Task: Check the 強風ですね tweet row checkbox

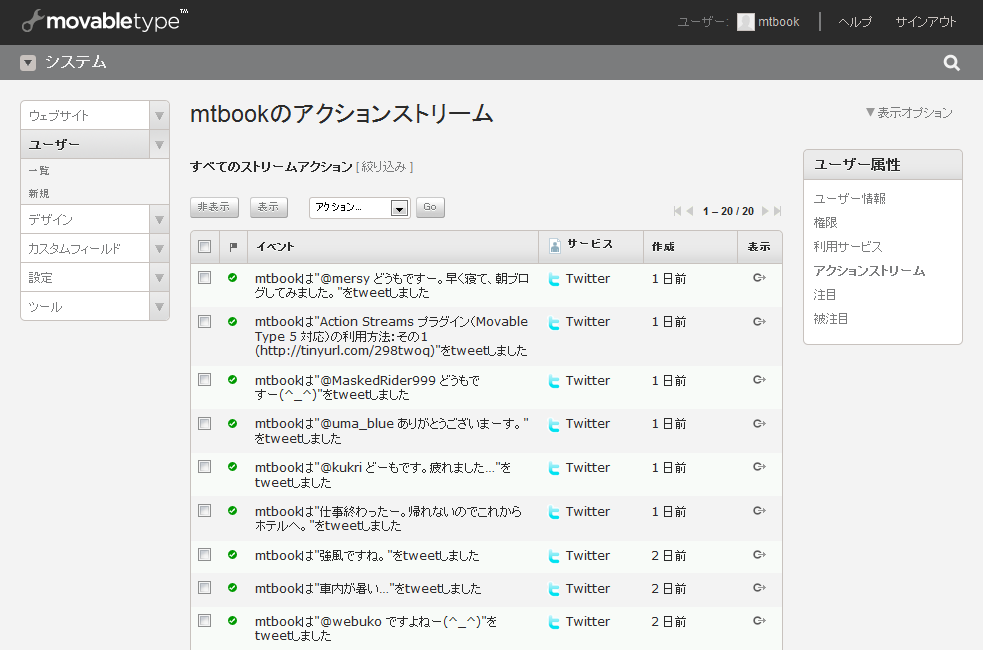Action: click(204, 555)
